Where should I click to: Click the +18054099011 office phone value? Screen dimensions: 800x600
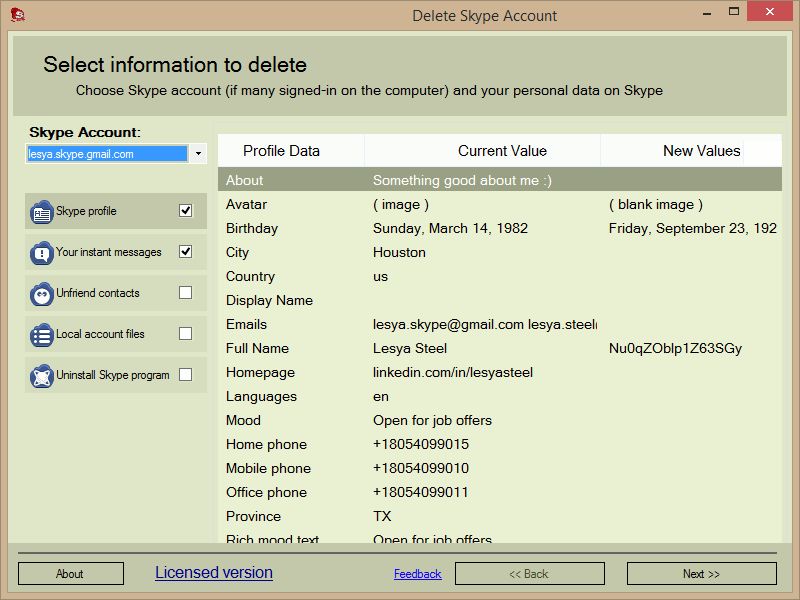421,492
